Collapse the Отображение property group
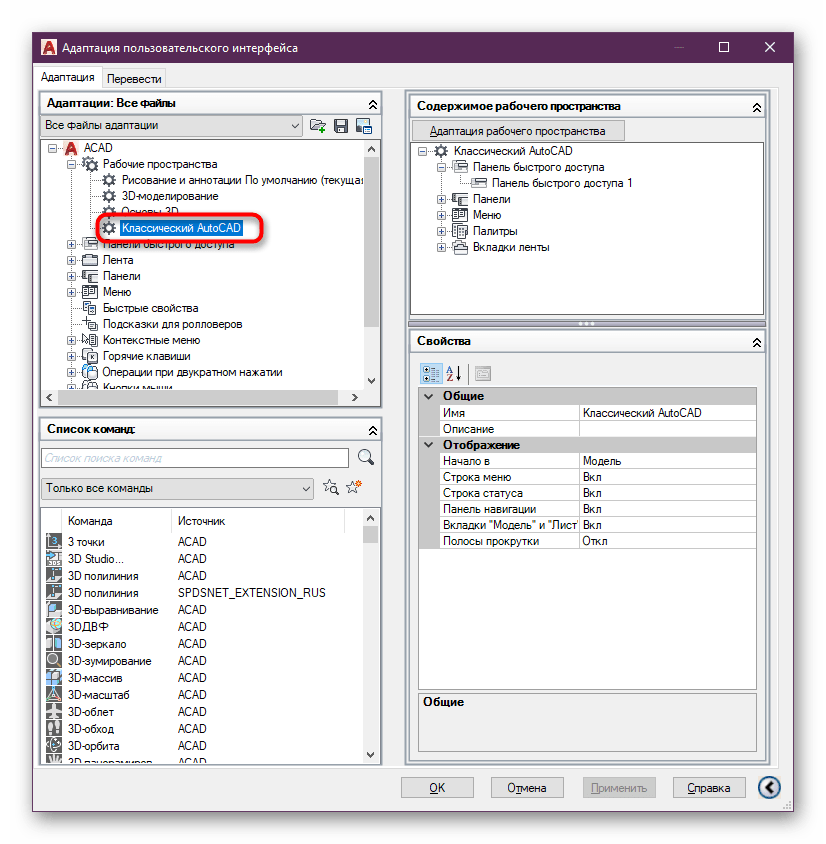The width and height of the screenshot is (826, 844). 429,445
